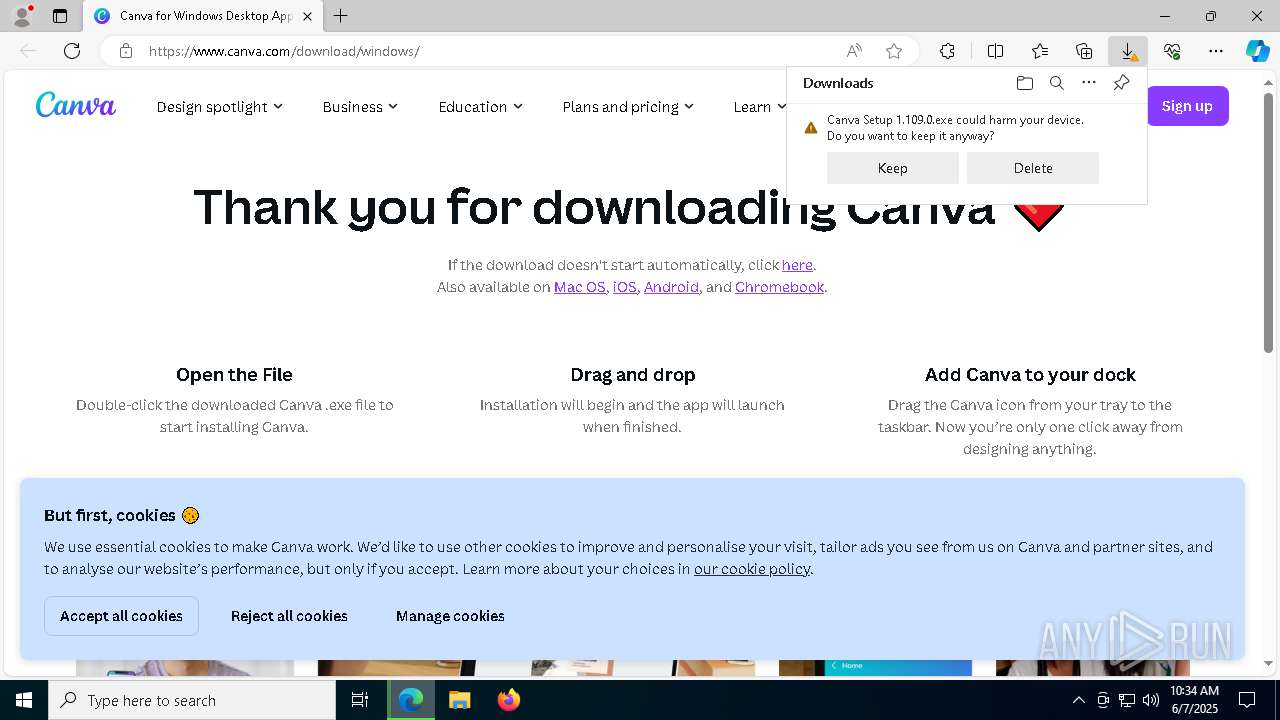1280x720 pixels.
Task: Expand the Design spotlight menu
Action: 219,107
